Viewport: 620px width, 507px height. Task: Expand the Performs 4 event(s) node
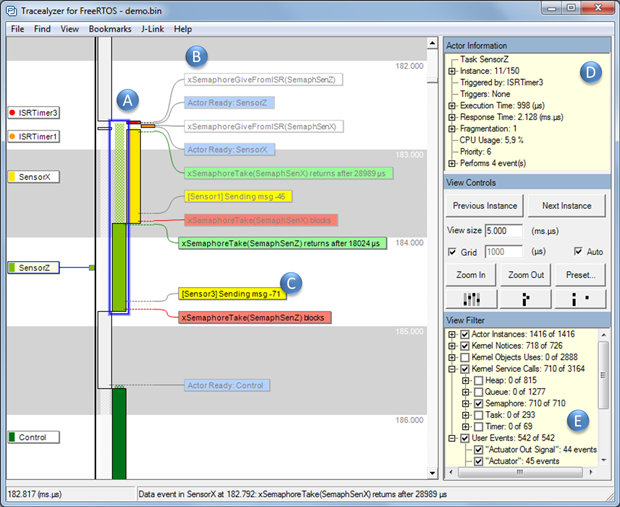point(452,163)
